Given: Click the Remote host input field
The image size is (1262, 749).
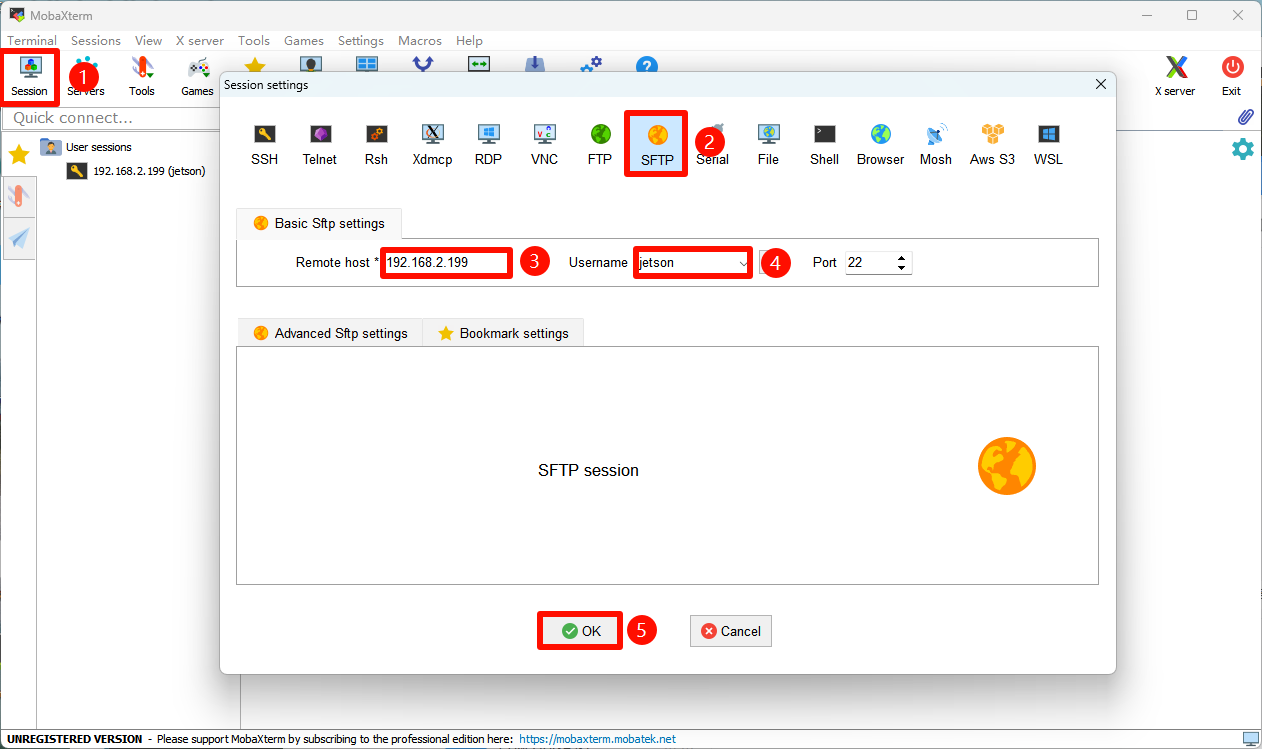Looking at the screenshot, I should pos(447,263).
